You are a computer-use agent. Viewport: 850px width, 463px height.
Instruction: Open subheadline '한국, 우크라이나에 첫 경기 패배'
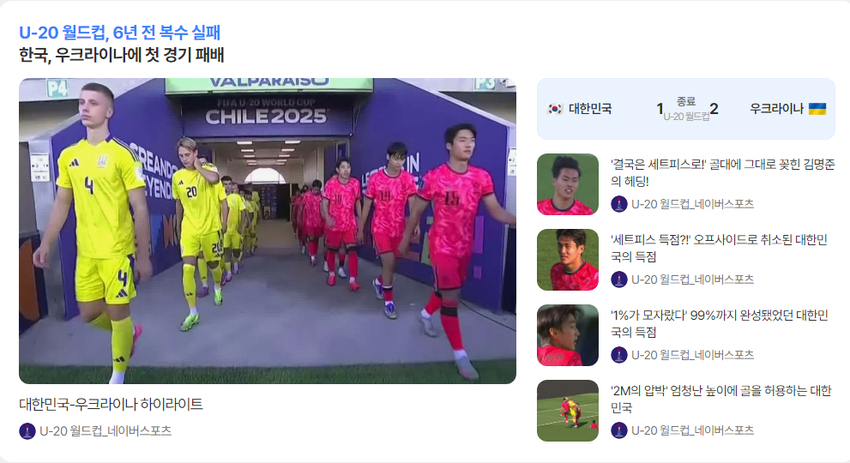coord(121,55)
